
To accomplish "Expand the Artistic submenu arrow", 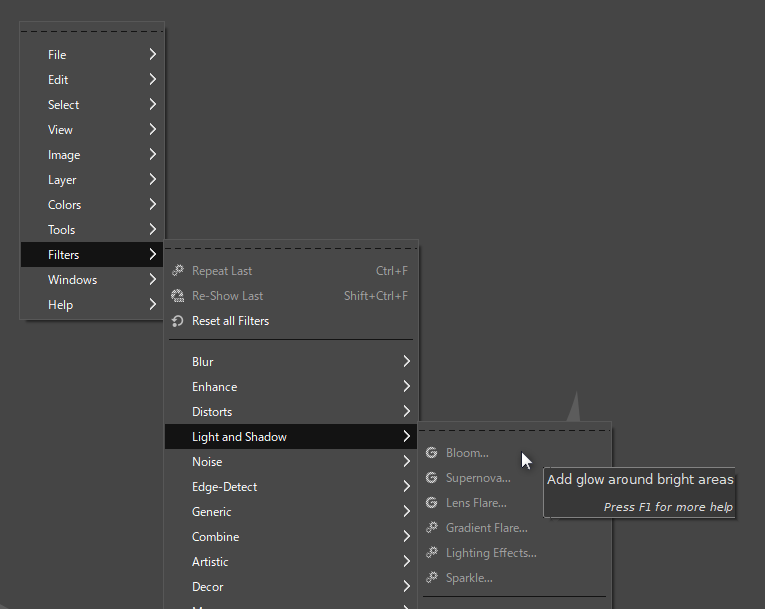I will click(x=406, y=561).
